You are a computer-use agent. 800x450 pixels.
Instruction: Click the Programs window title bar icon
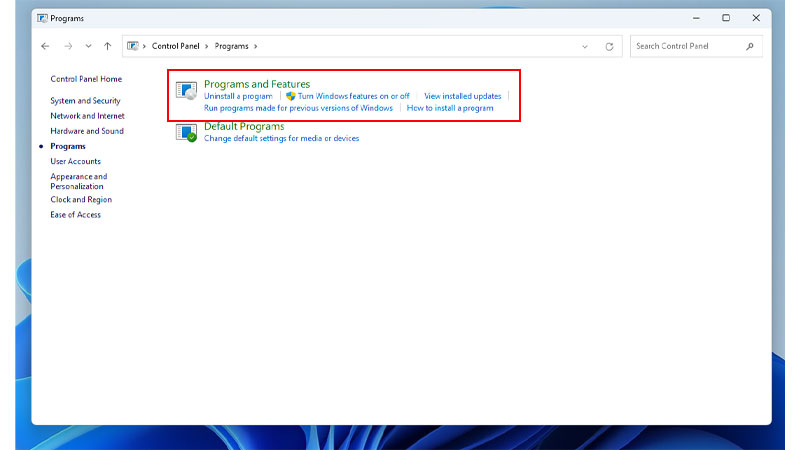[42, 18]
